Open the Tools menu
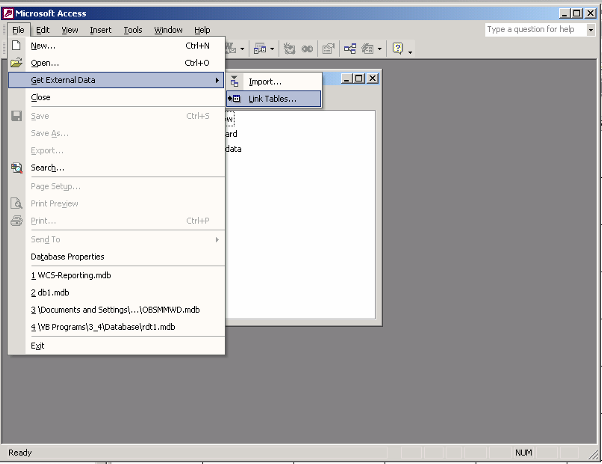This screenshot has height=464, width=602. (133, 30)
